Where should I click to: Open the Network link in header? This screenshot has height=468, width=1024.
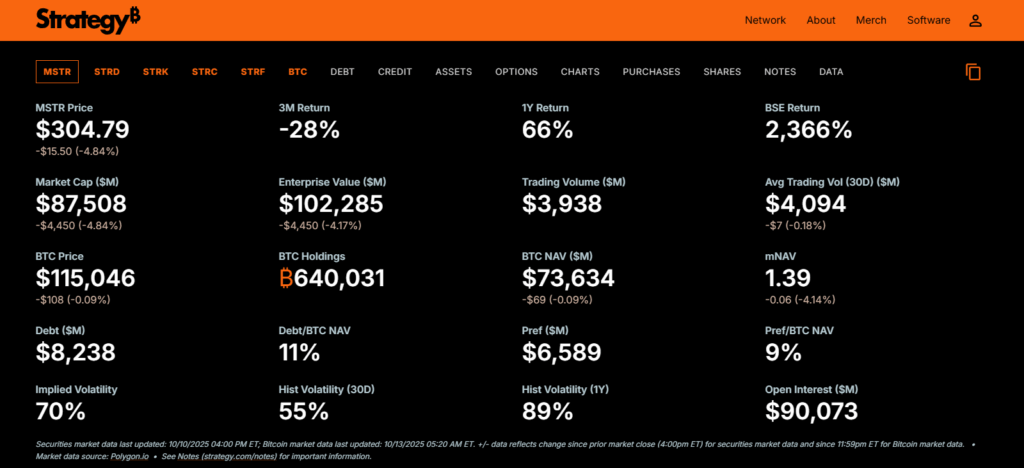coord(765,20)
